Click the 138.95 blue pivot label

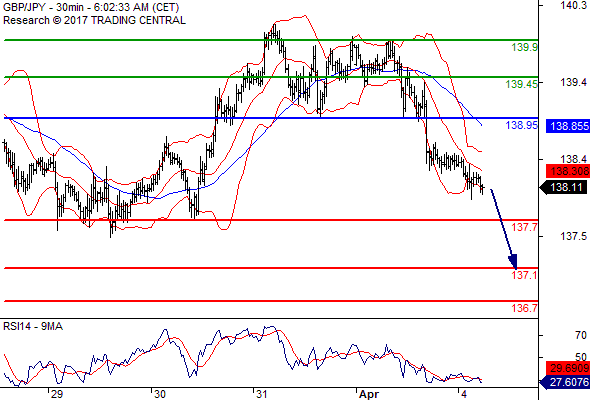tap(522, 125)
